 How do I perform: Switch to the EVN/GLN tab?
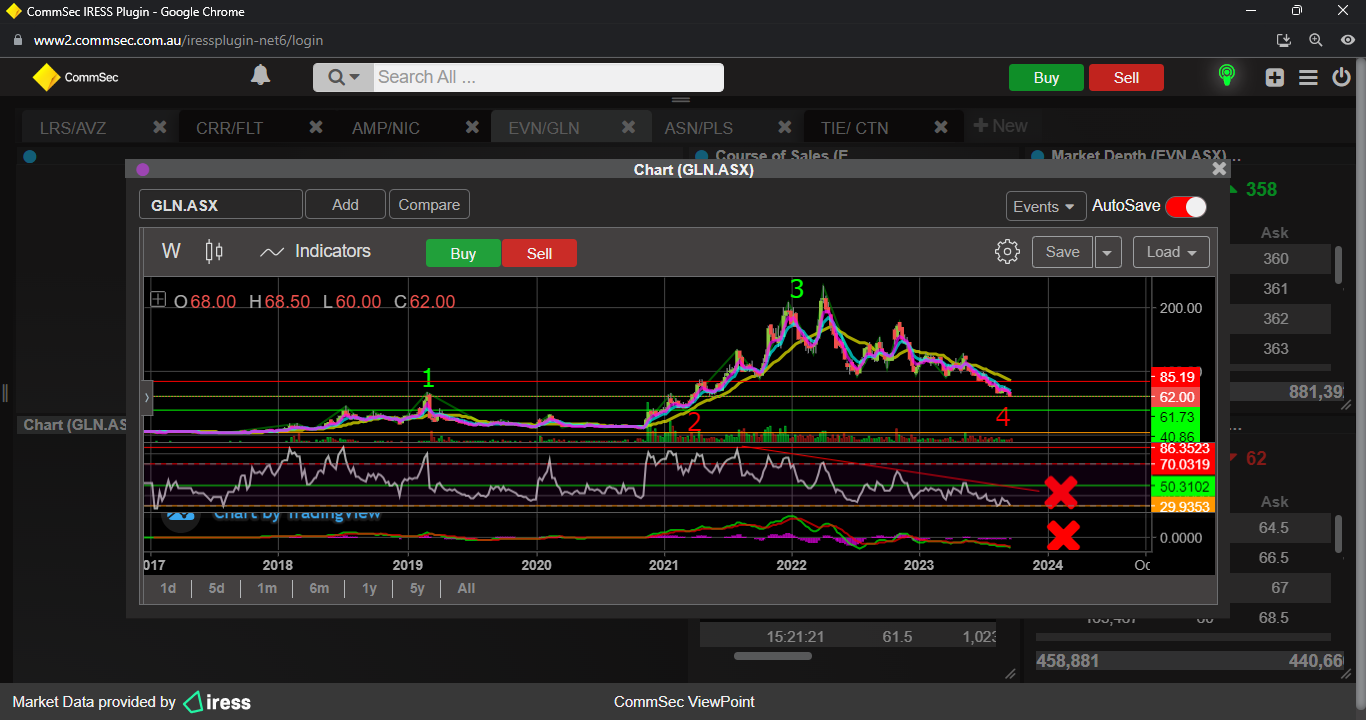pyautogui.click(x=544, y=128)
